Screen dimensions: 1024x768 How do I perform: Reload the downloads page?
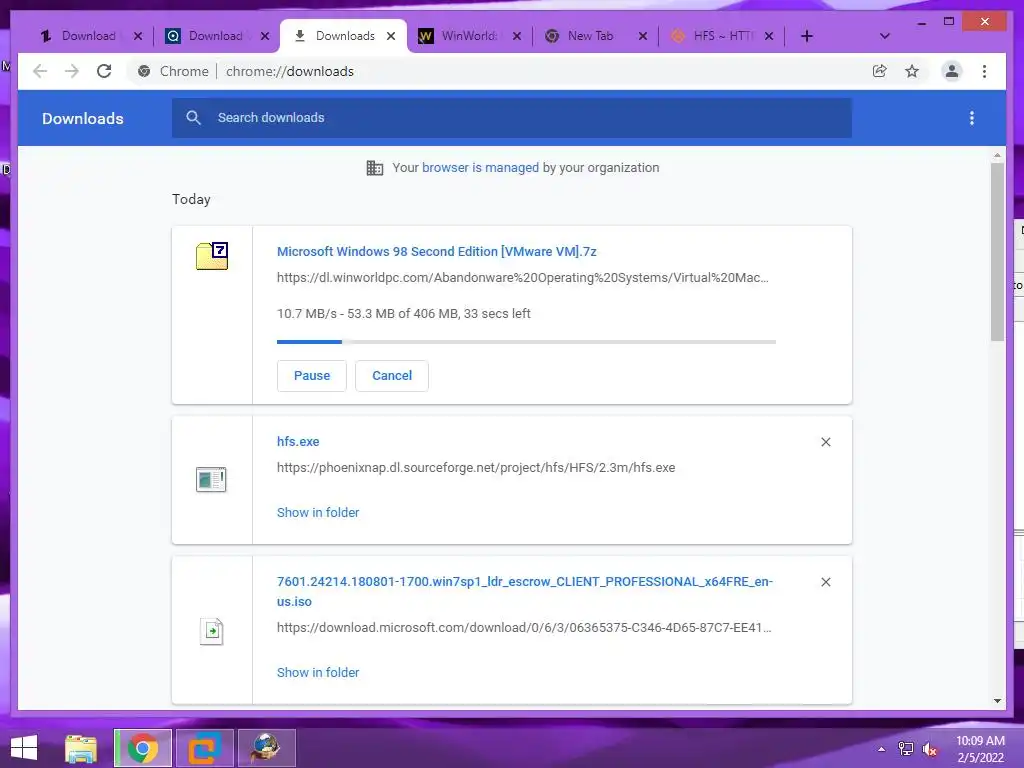tap(104, 71)
